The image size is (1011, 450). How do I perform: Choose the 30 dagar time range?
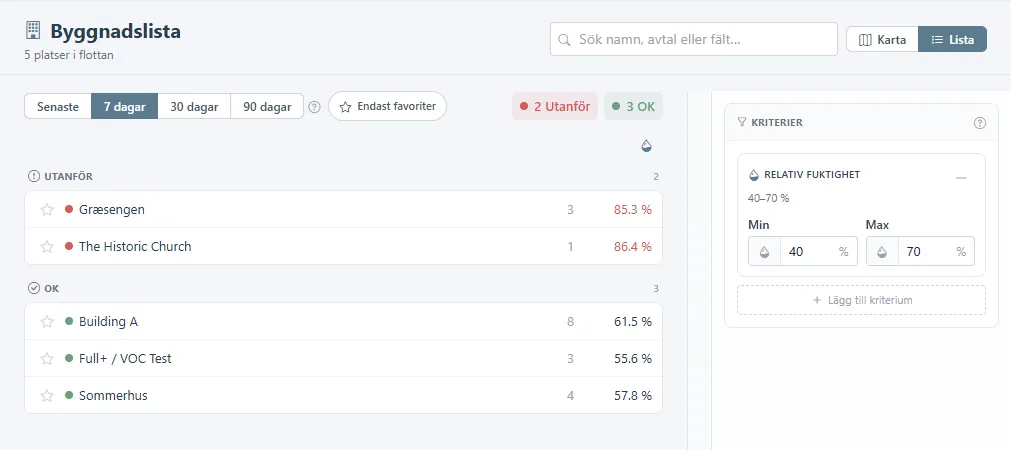coord(194,107)
